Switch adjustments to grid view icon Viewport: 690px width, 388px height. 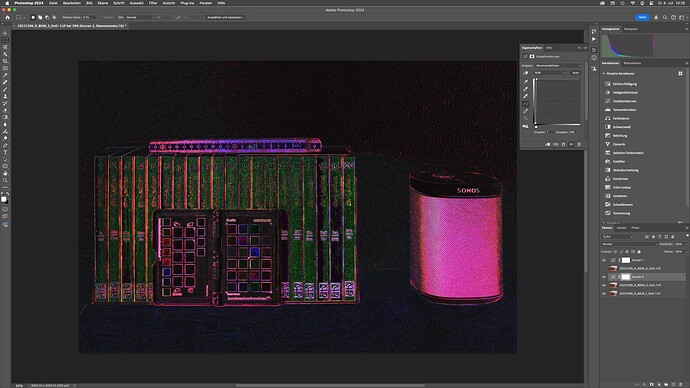pos(680,73)
